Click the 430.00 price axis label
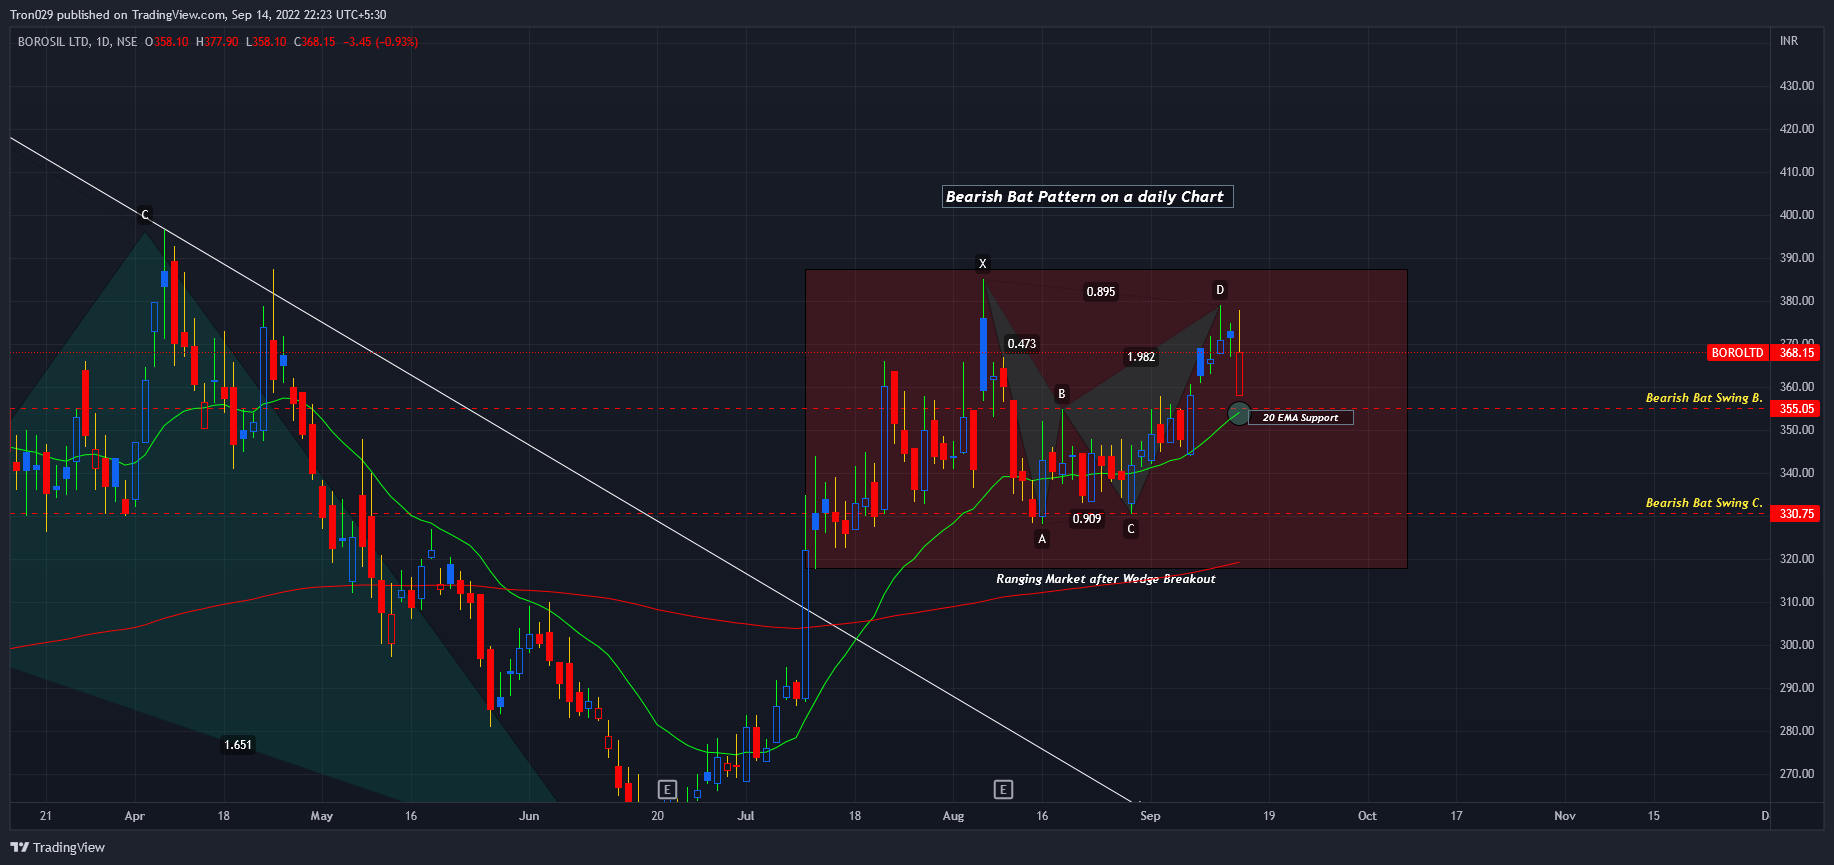The width and height of the screenshot is (1834, 865). (1797, 86)
